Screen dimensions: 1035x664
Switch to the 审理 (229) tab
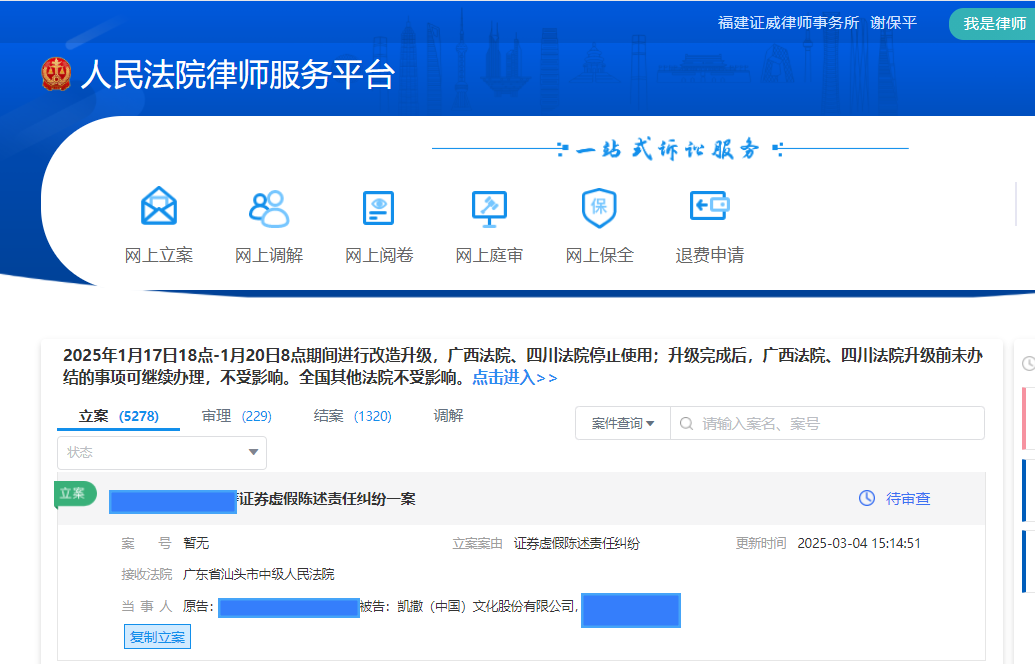click(x=236, y=416)
